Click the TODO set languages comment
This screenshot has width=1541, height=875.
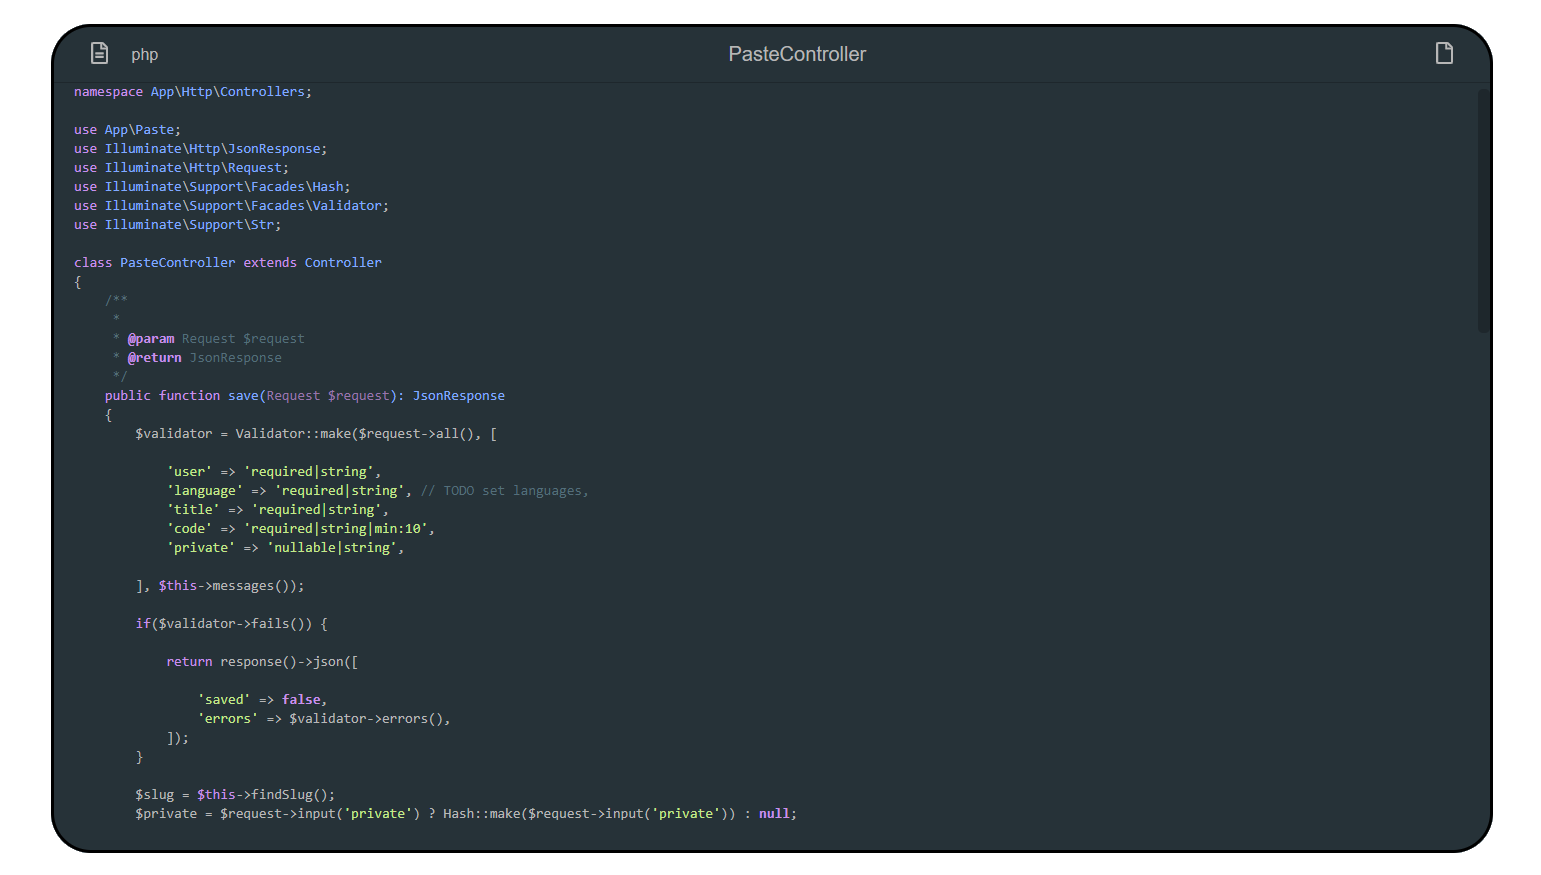(504, 491)
